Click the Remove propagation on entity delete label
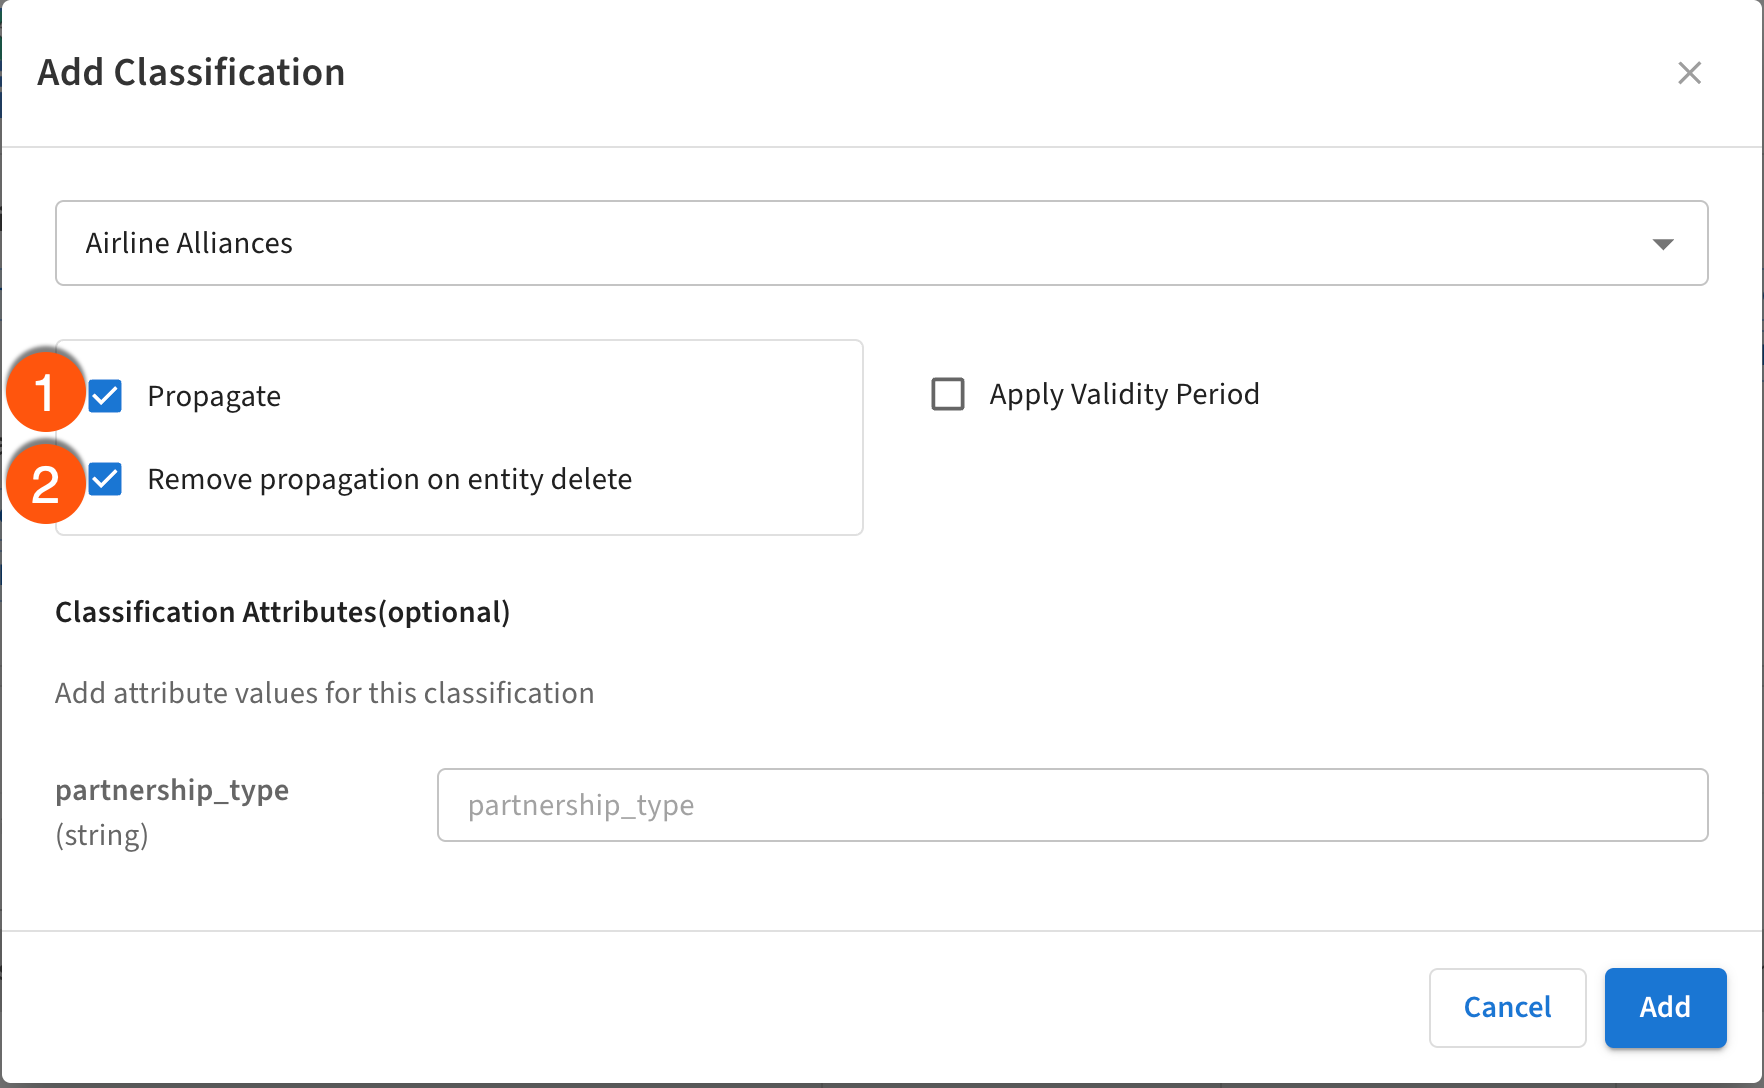1764x1088 pixels. pos(389,479)
